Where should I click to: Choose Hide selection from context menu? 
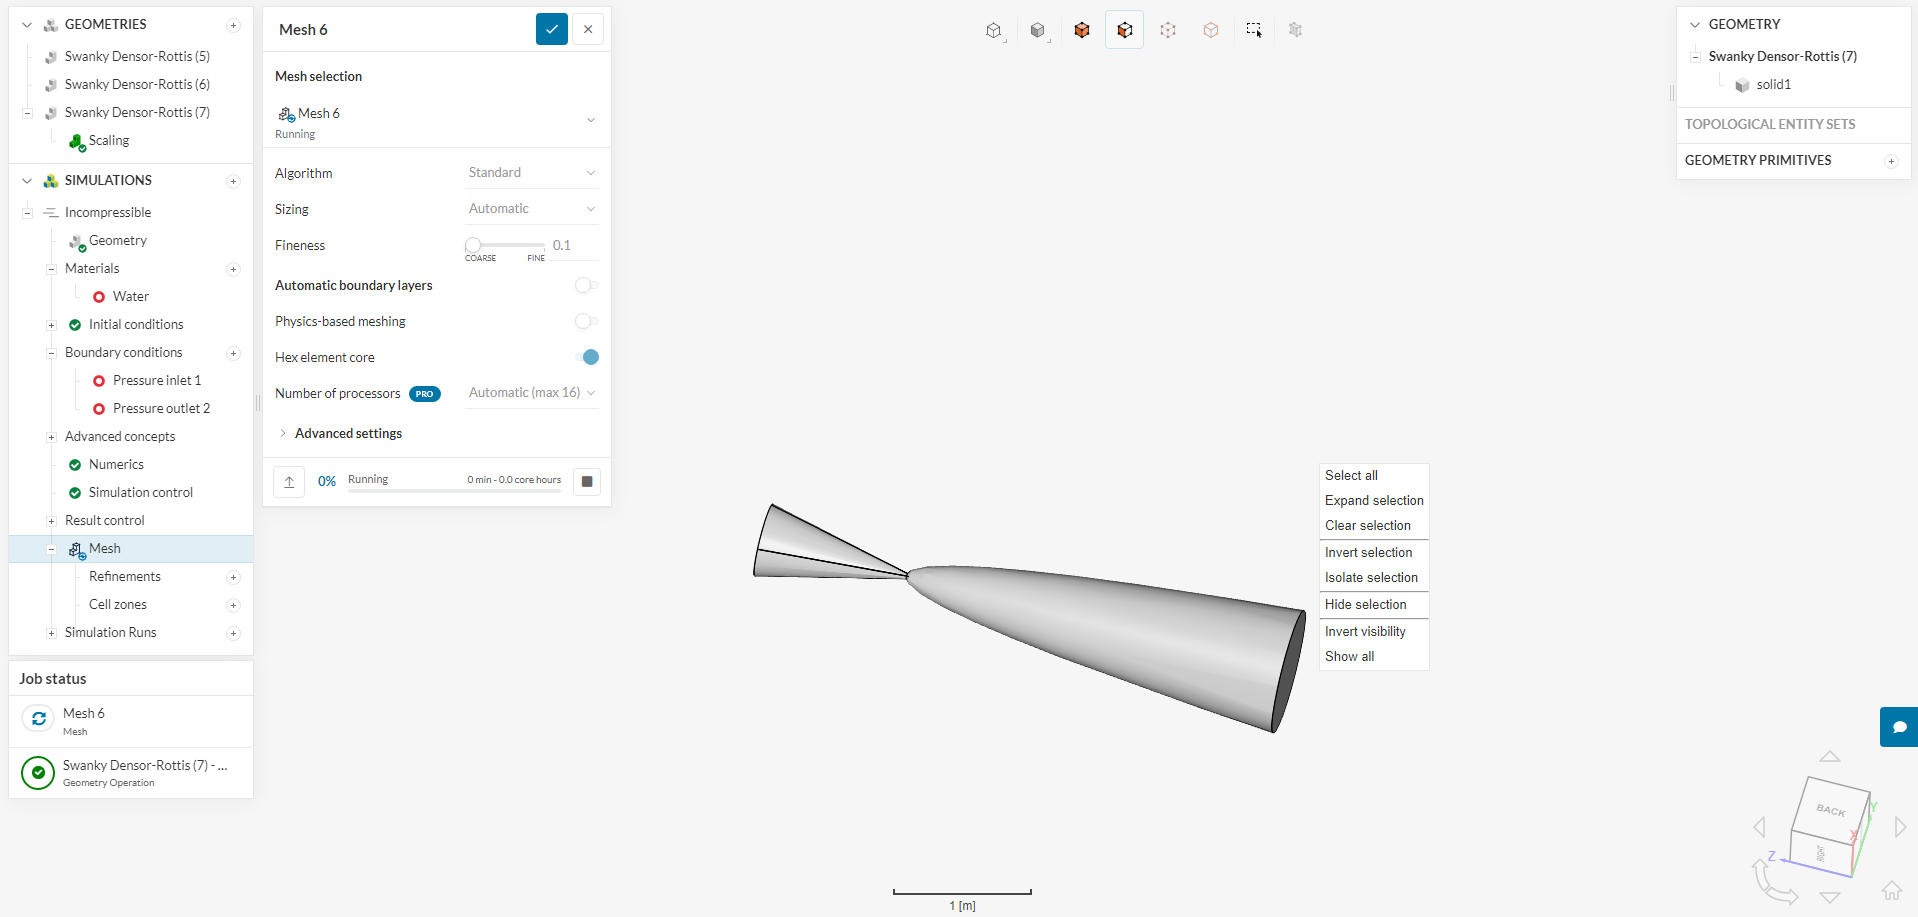click(x=1374, y=605)
